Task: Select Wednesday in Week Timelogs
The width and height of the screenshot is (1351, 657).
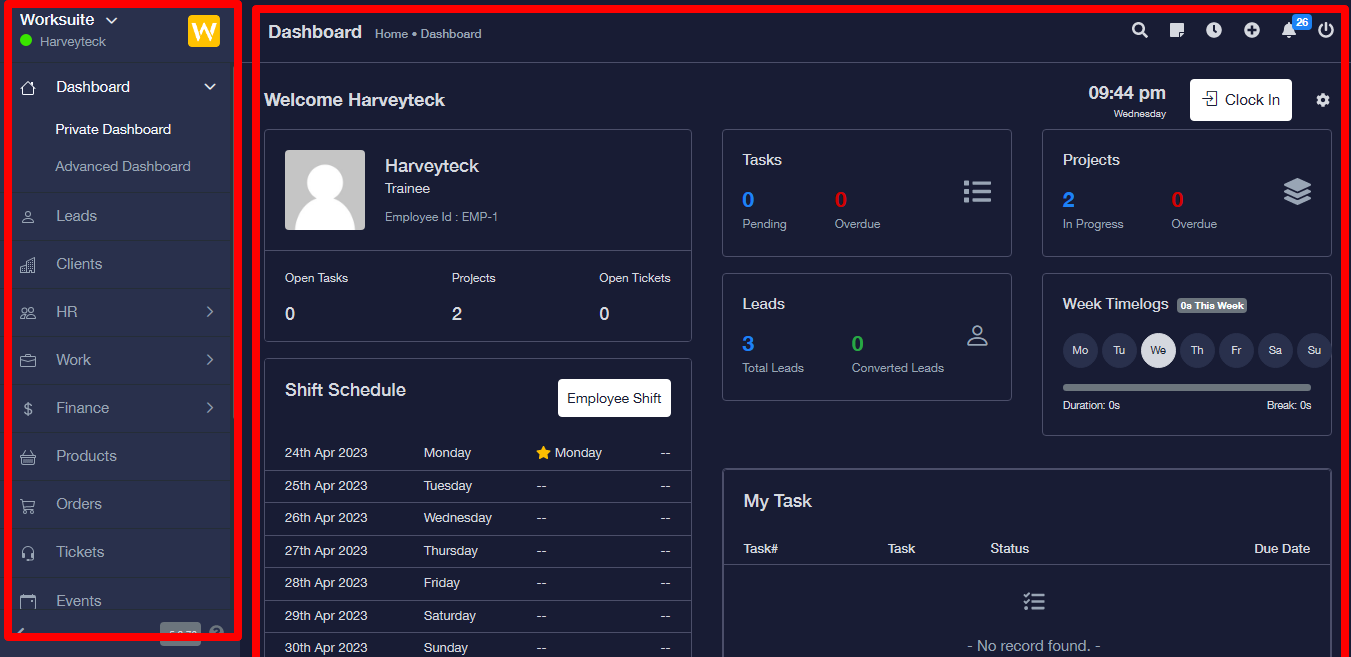Action: tap(1158, 350)
